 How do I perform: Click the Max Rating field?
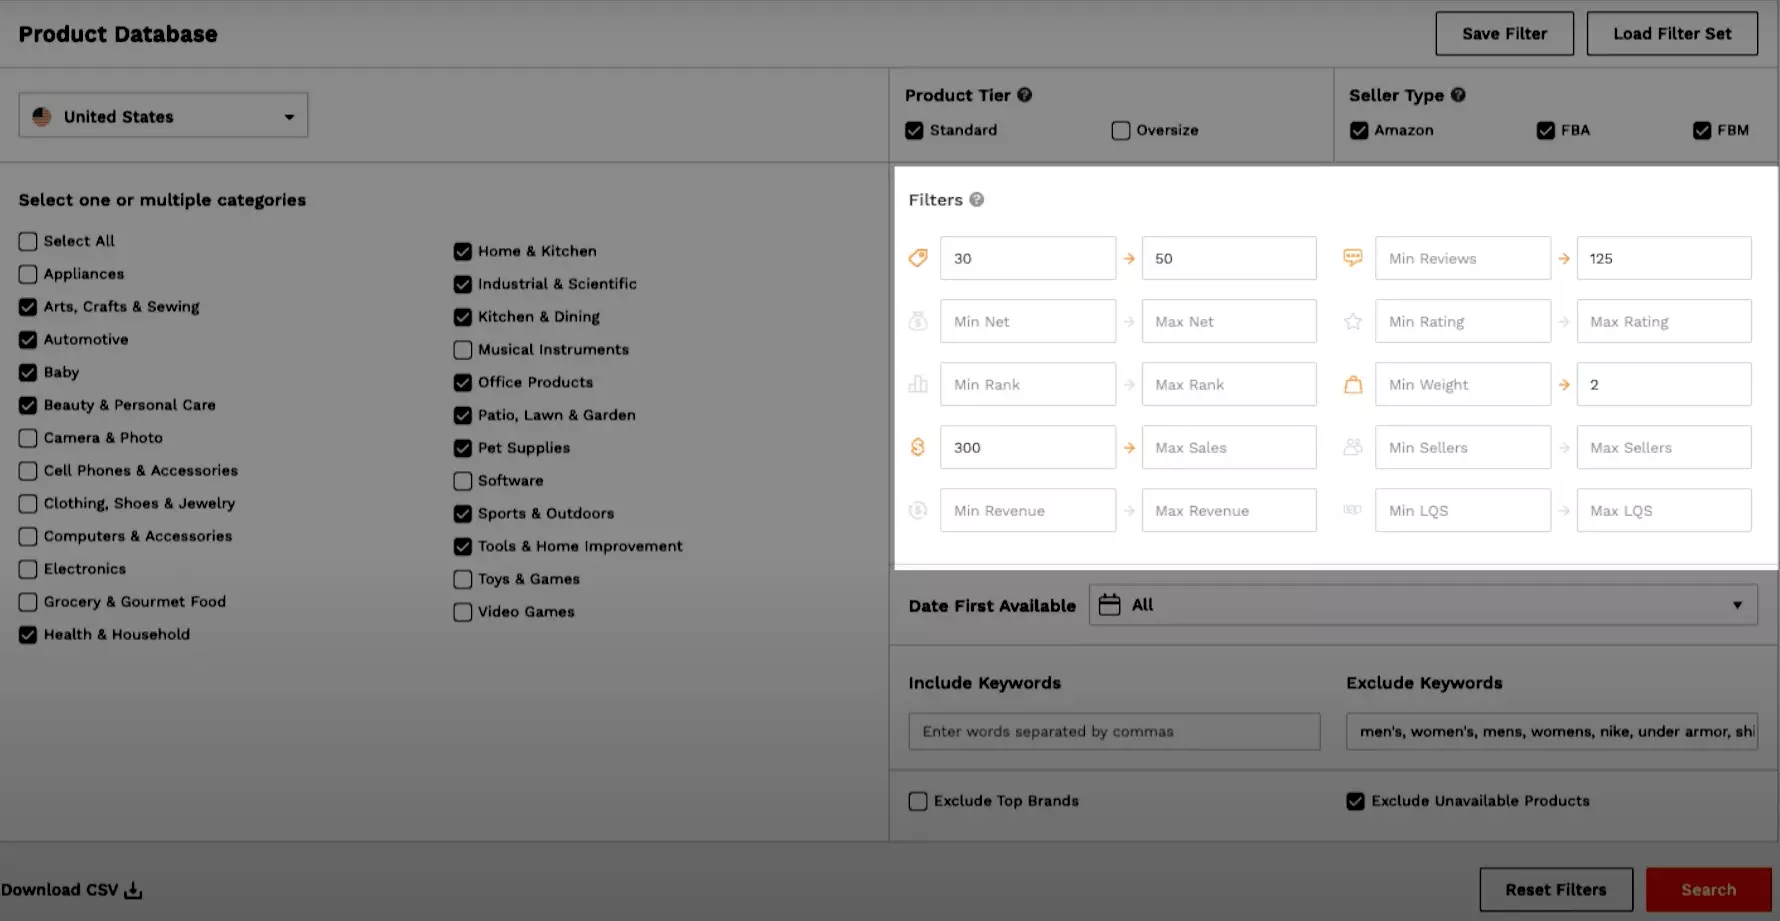[x=1664, y=321]
